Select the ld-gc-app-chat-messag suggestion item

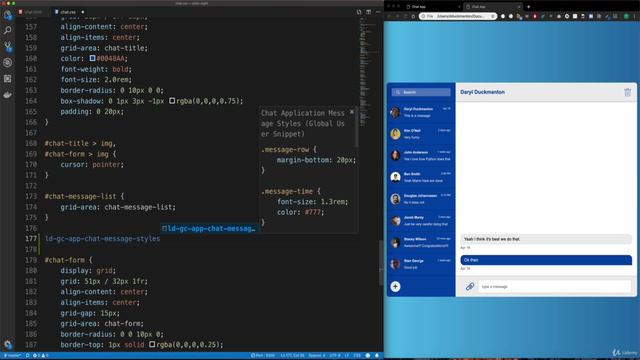coord(209,229)
